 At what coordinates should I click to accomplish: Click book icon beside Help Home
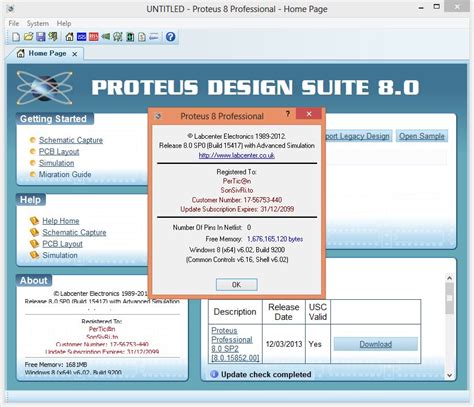pos(34,221)
